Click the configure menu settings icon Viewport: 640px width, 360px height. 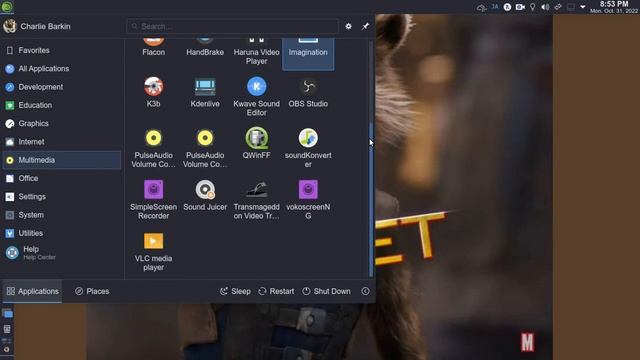coord(348,26)
